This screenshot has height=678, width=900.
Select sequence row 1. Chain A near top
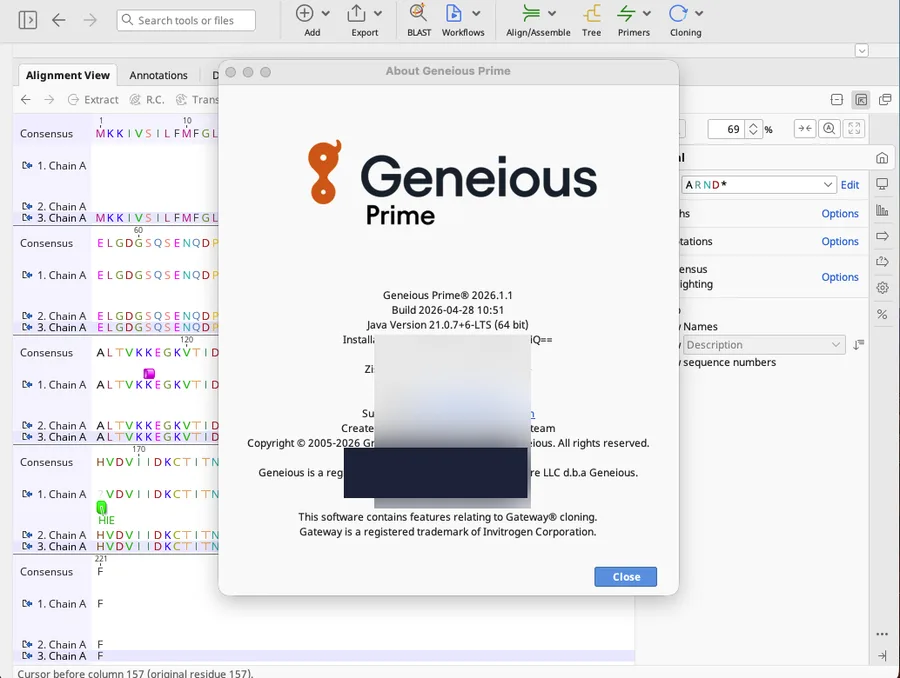(x=54, y=166)
